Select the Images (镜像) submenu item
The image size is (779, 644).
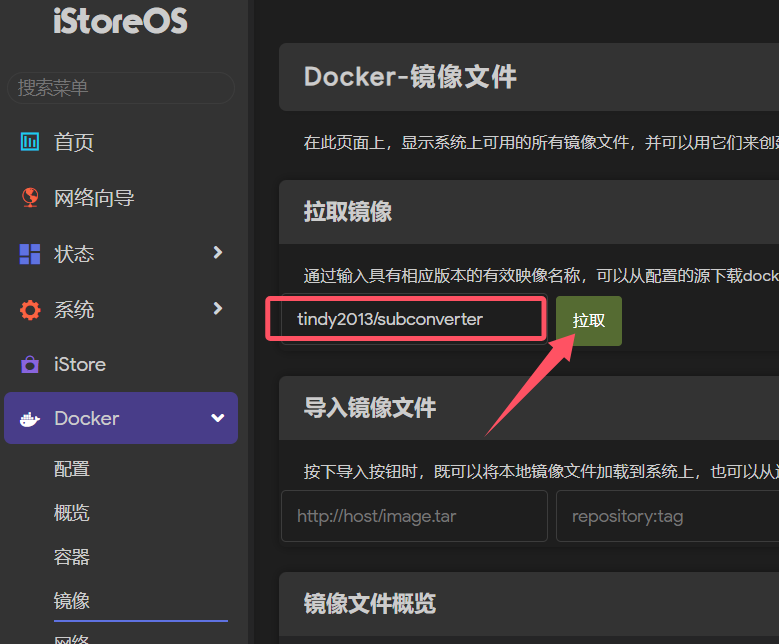point(72,600)
